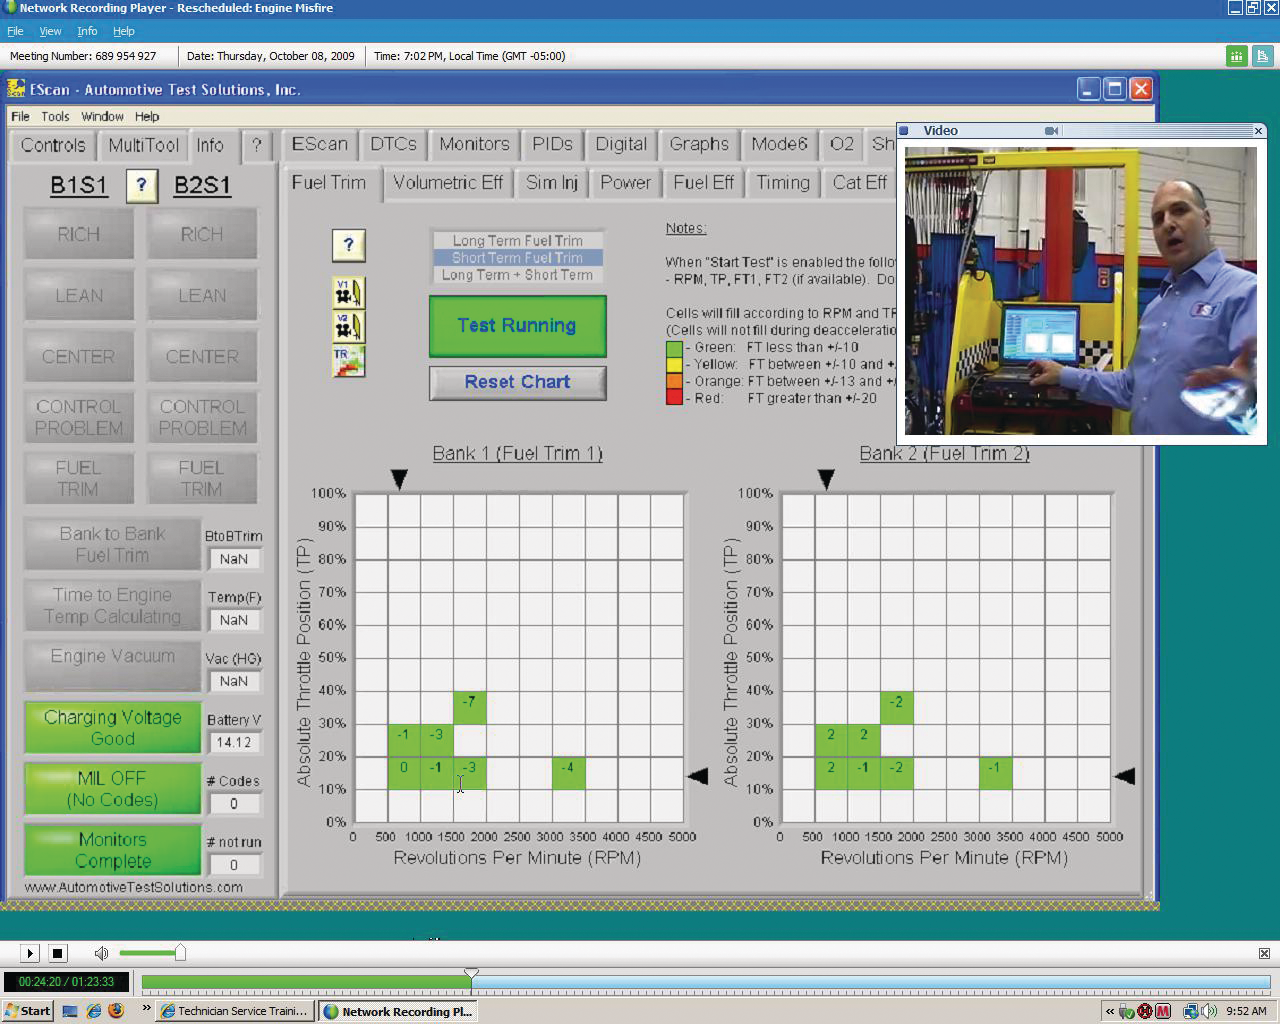Select Long Term Fuel Trim option

(517, 241)
